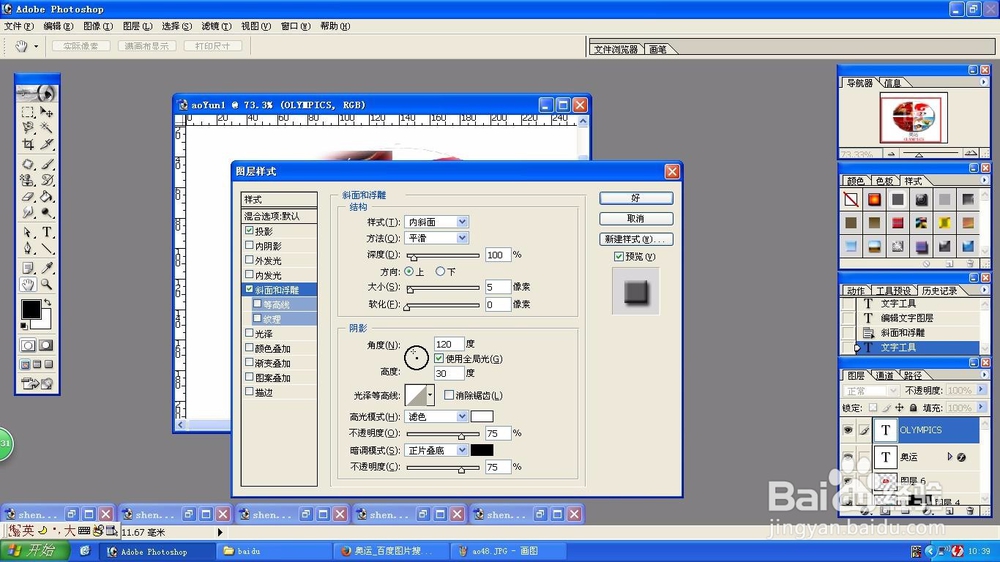1000x562 pixels.
Task: Open the 滤镜 (Filter) menu
Action: (x=216, y=26)
